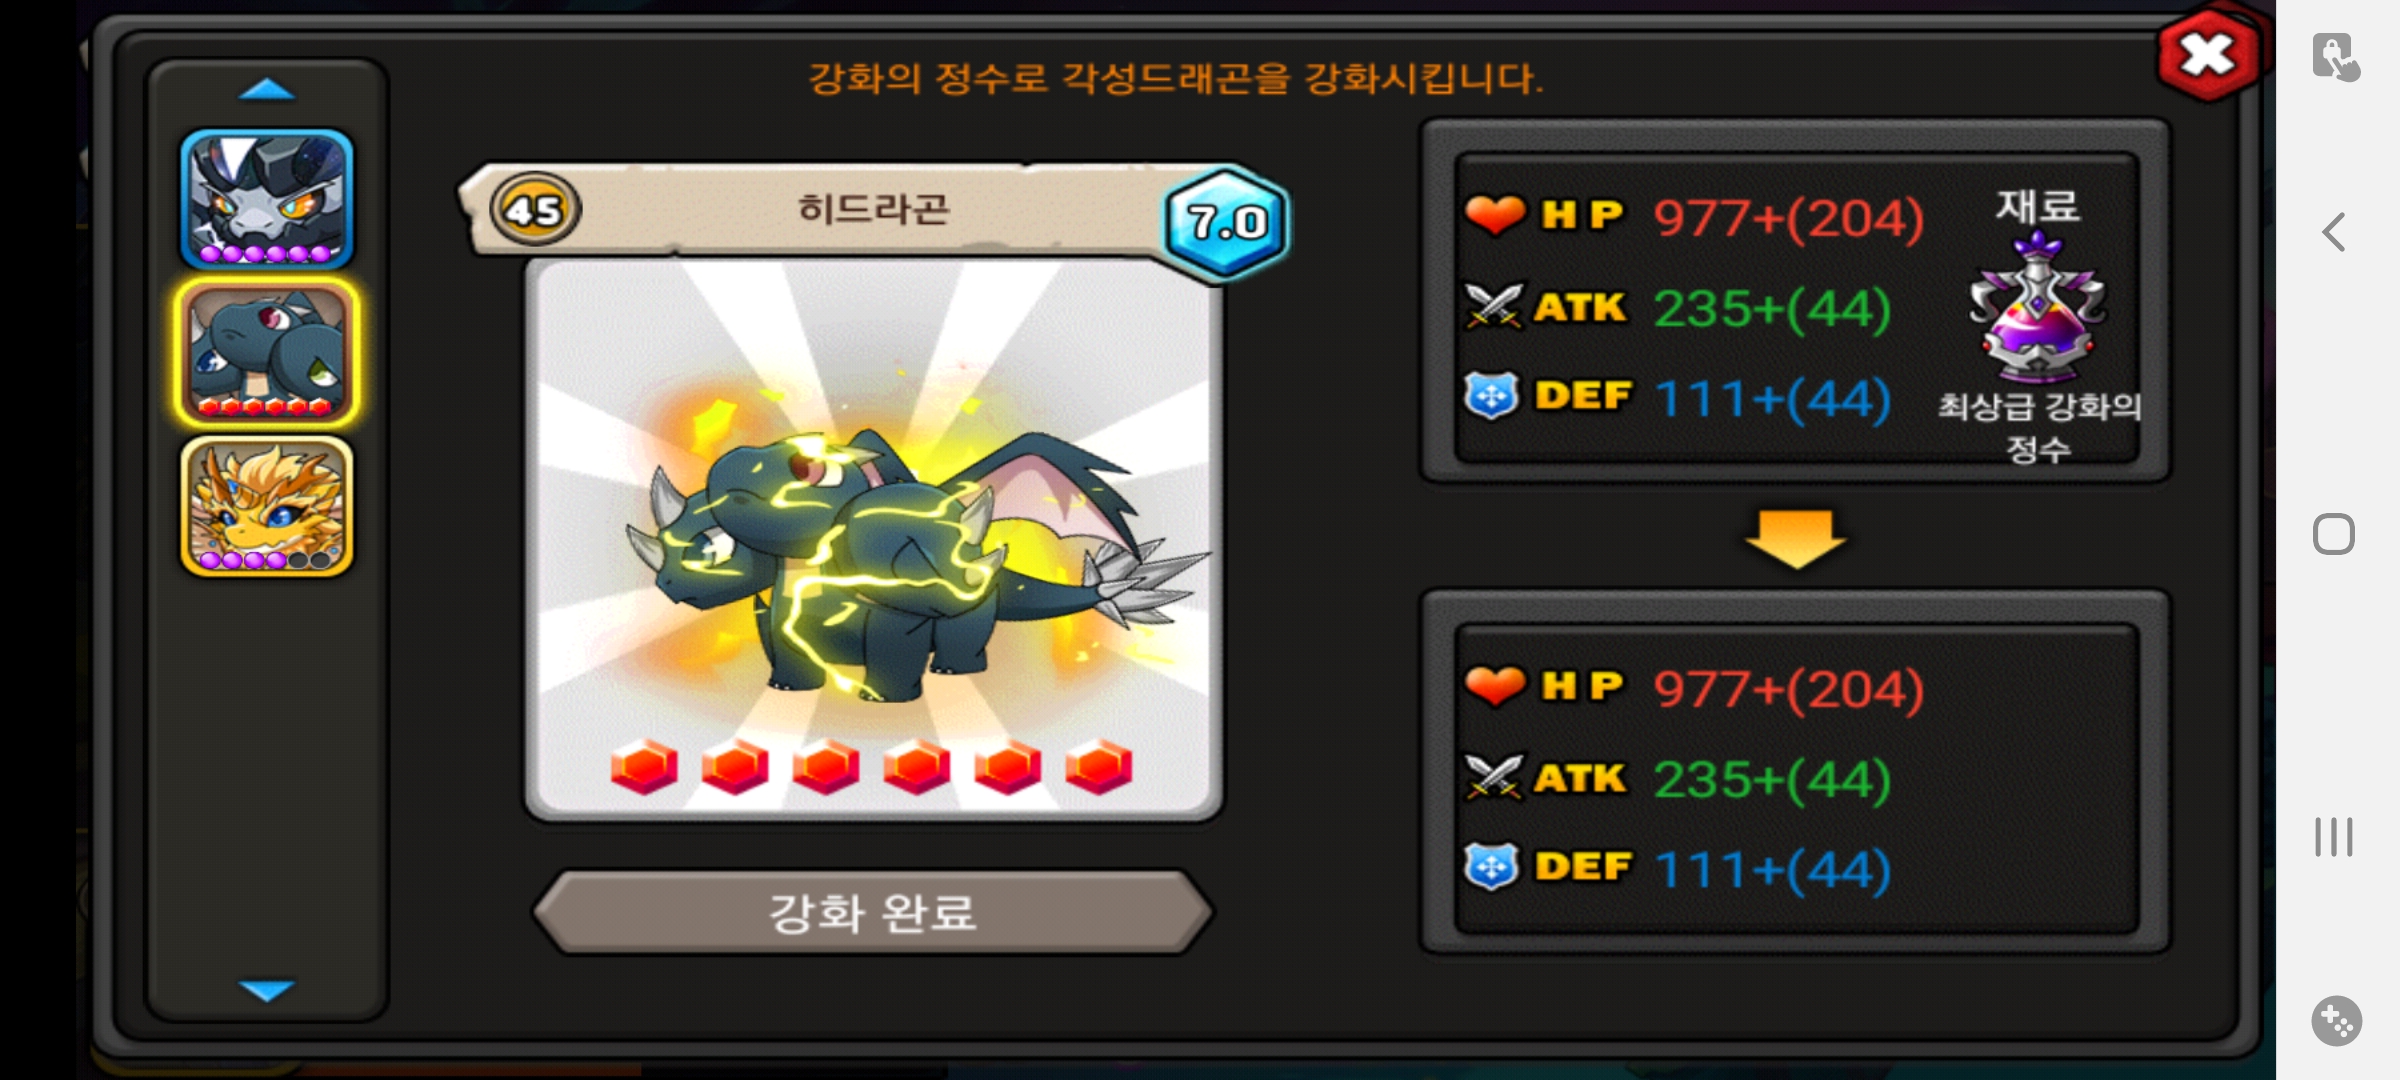The height and width of the screenshot is (1080, 2400).
Task: Select the silver-horned dragon portrait in the list
Action: point(267,199)
